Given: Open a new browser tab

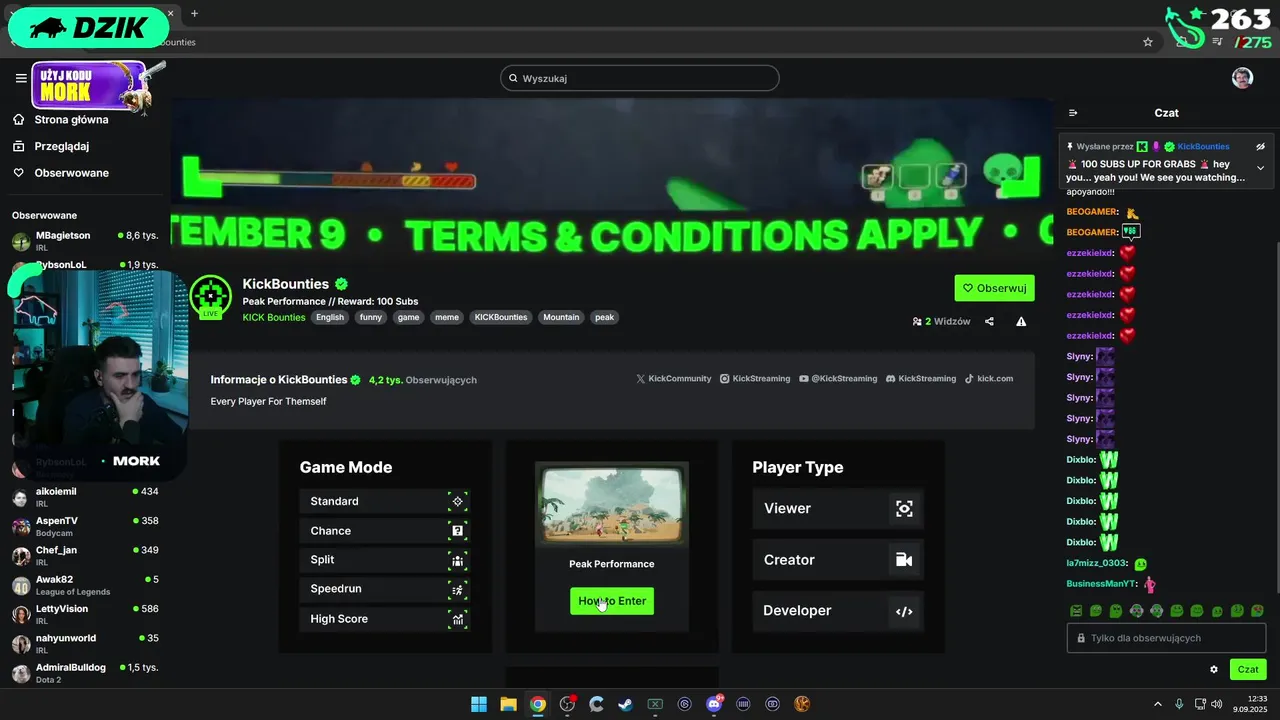Looking at the screenshot, I should click(x=194, y=13).
